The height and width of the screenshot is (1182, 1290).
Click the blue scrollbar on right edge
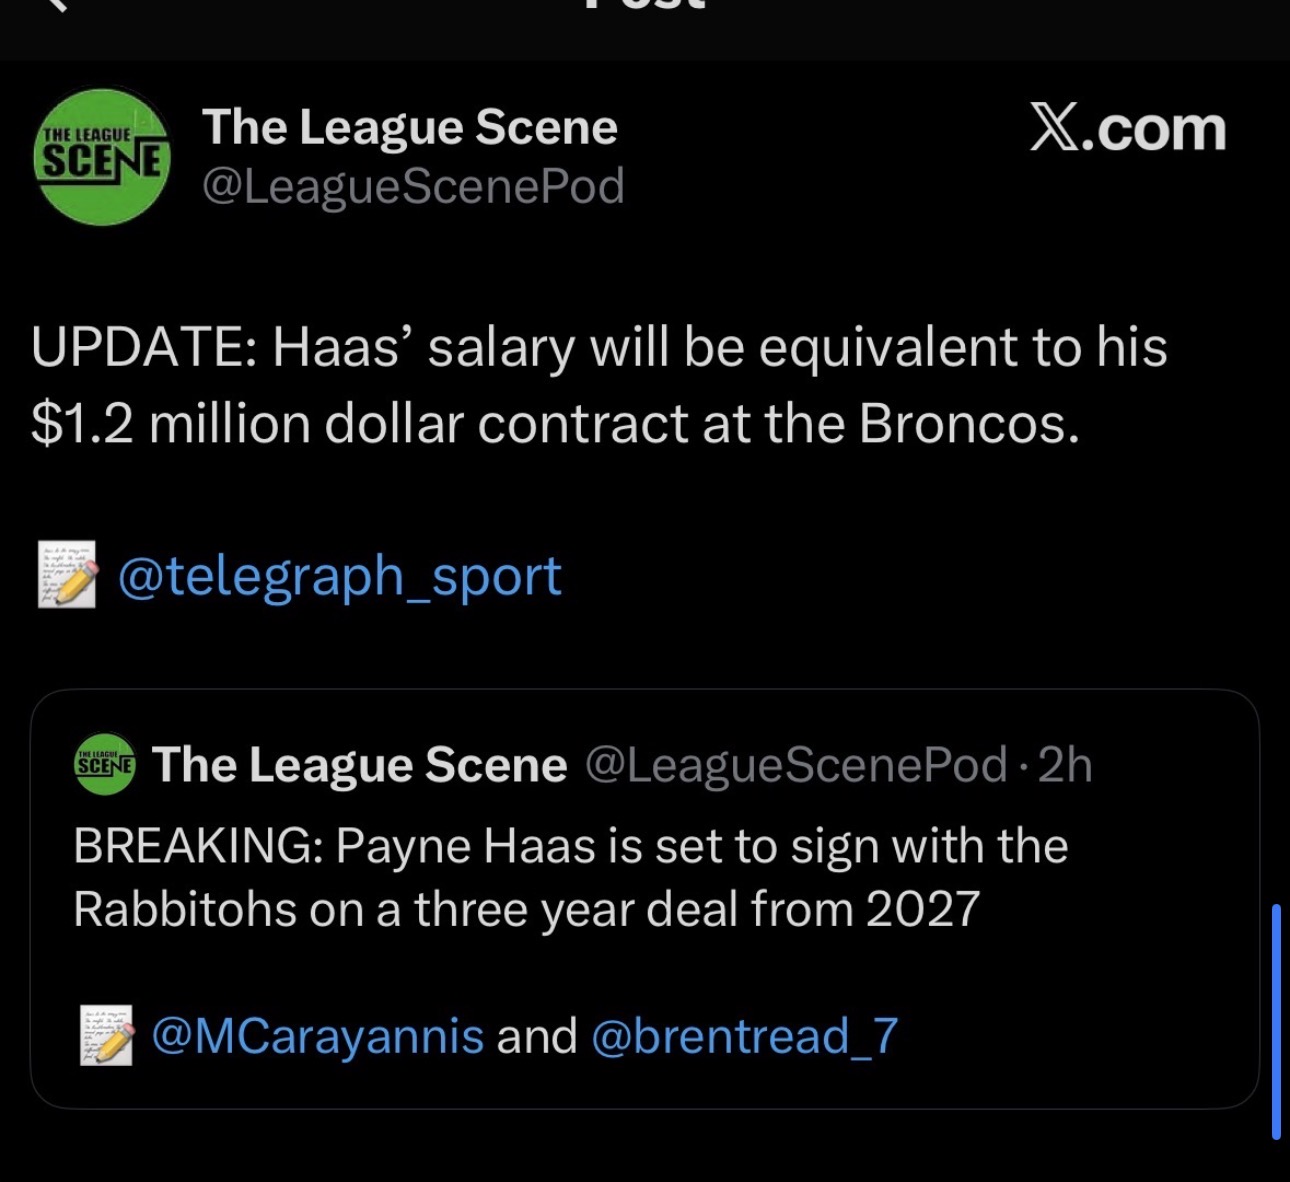pyautogui.click(x=1276, y=1021)
